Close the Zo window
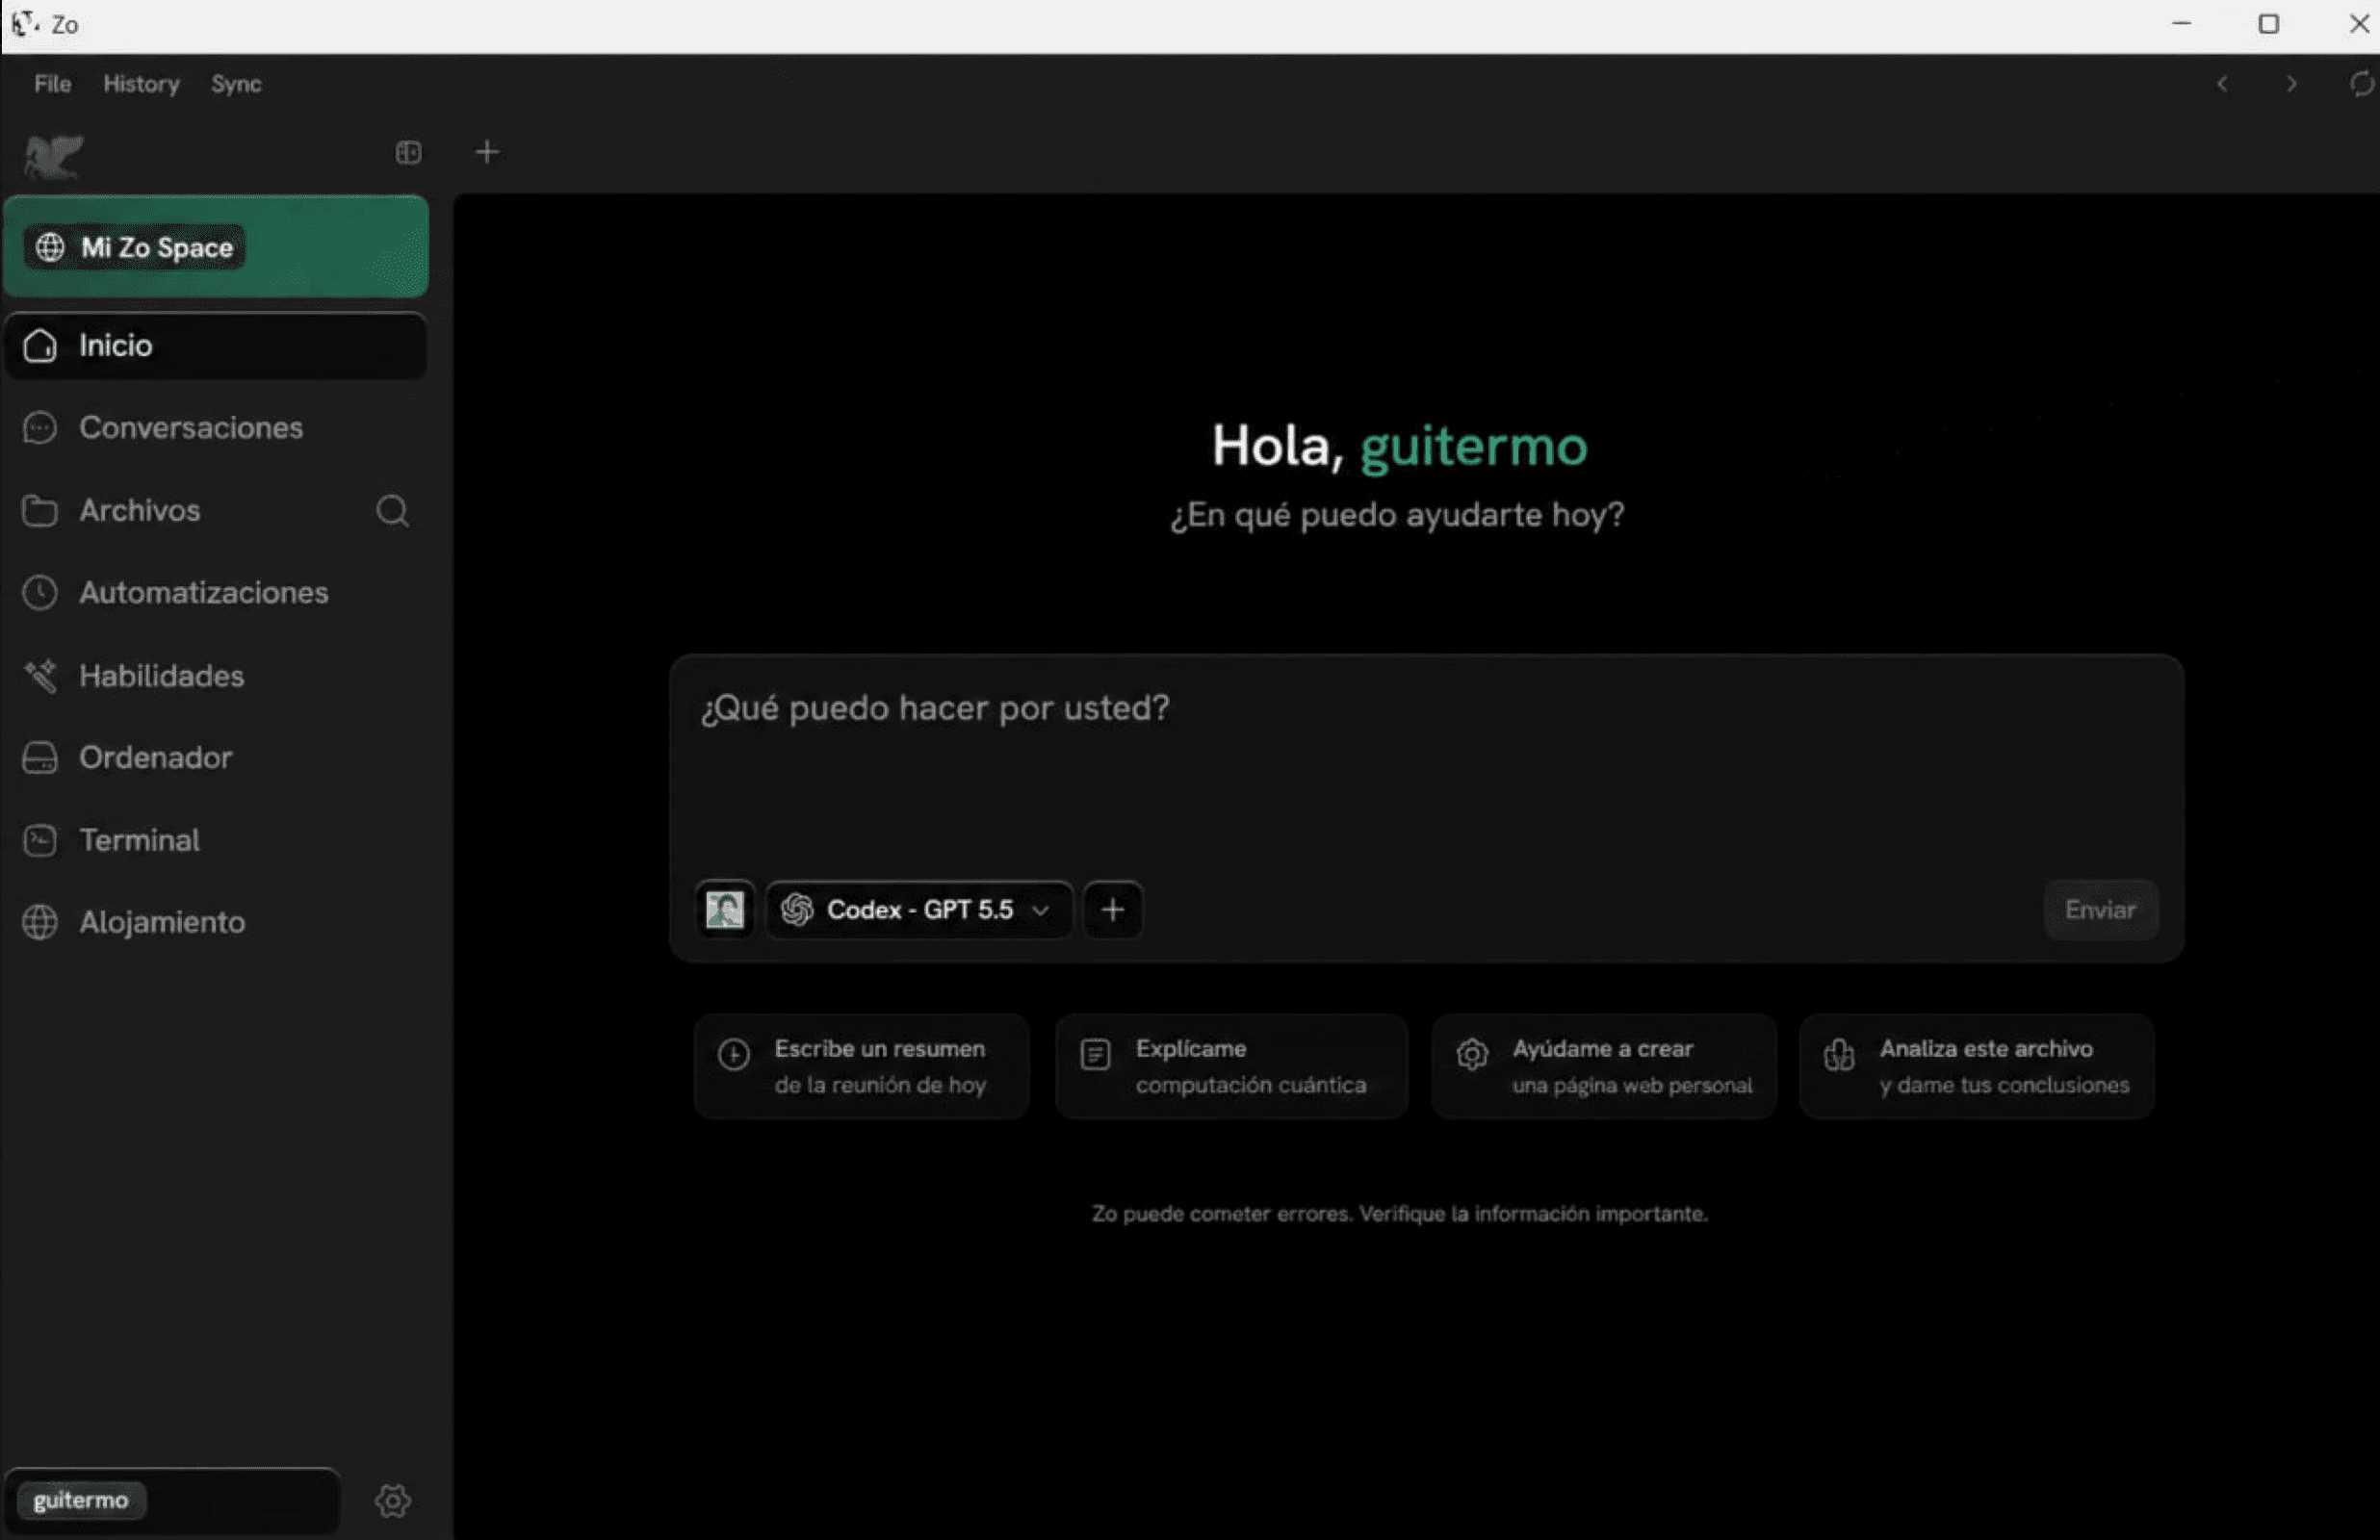Image resolution: width=2380 pixels, height=1540 pixels. tap(2359, 24)
